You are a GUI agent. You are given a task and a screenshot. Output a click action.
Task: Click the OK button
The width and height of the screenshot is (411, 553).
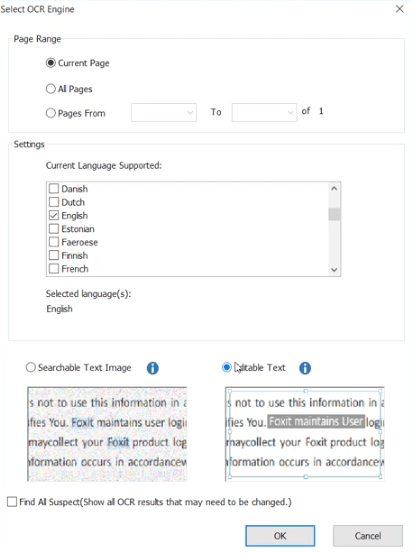coord(280,536)
